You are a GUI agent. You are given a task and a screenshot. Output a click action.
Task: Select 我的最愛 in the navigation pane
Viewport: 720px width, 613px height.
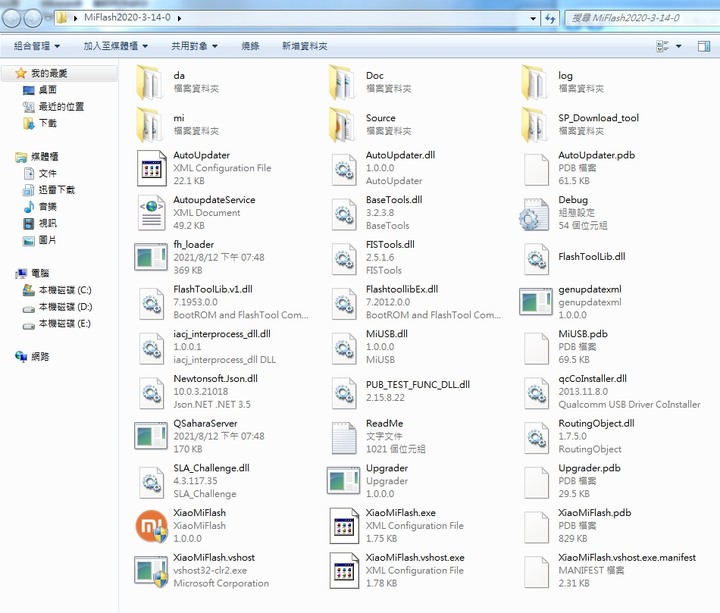pyautogui.click(x=49, y=73)
